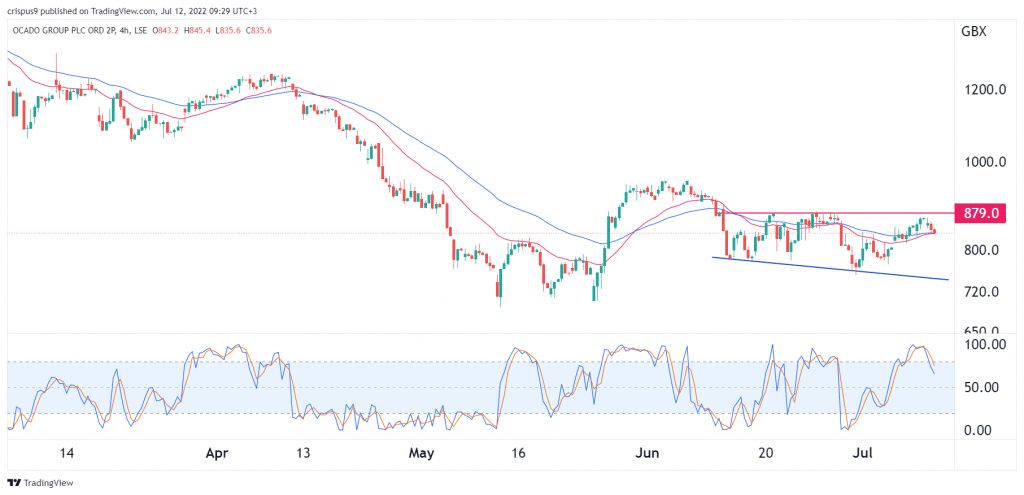Click the blue descending support trendline
This screenshot has height=495, width=1024.
click(x=829, y=268)
